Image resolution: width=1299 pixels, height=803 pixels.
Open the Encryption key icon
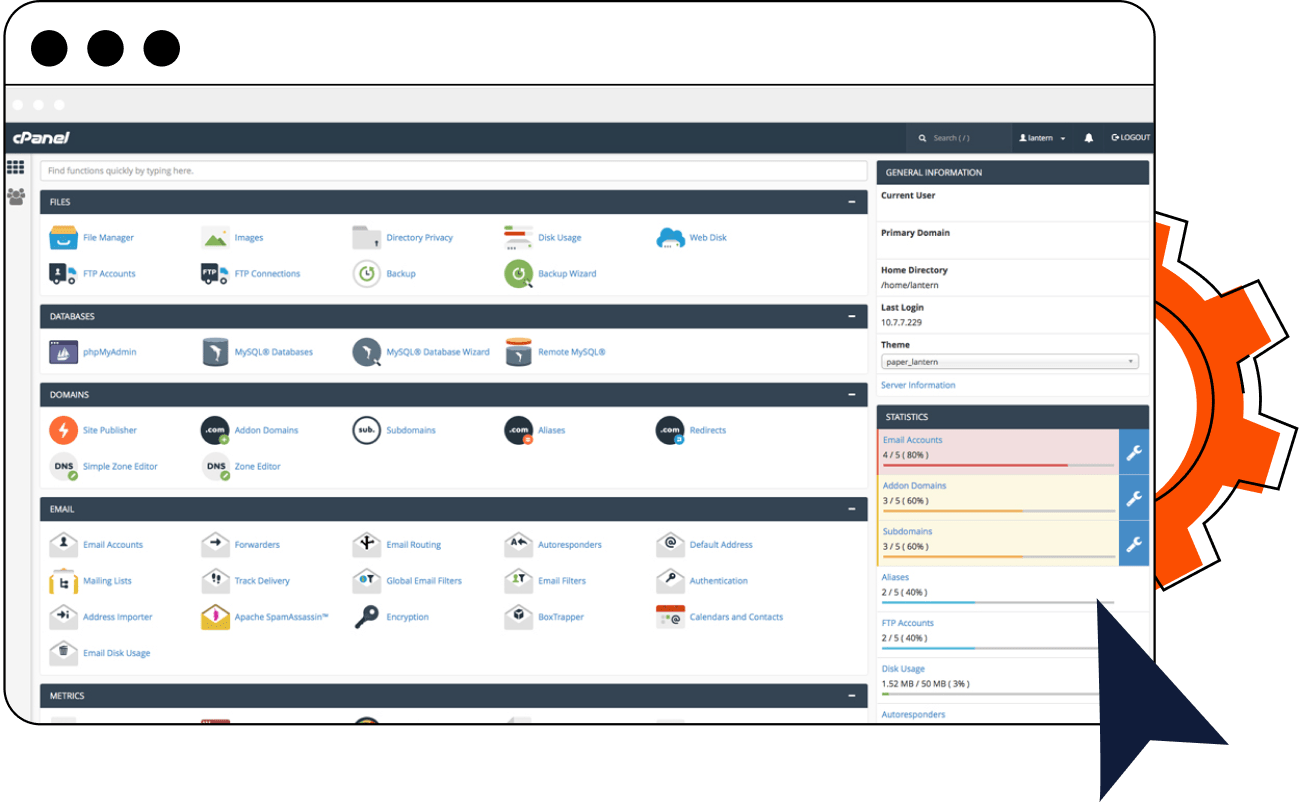click(367, 617)
